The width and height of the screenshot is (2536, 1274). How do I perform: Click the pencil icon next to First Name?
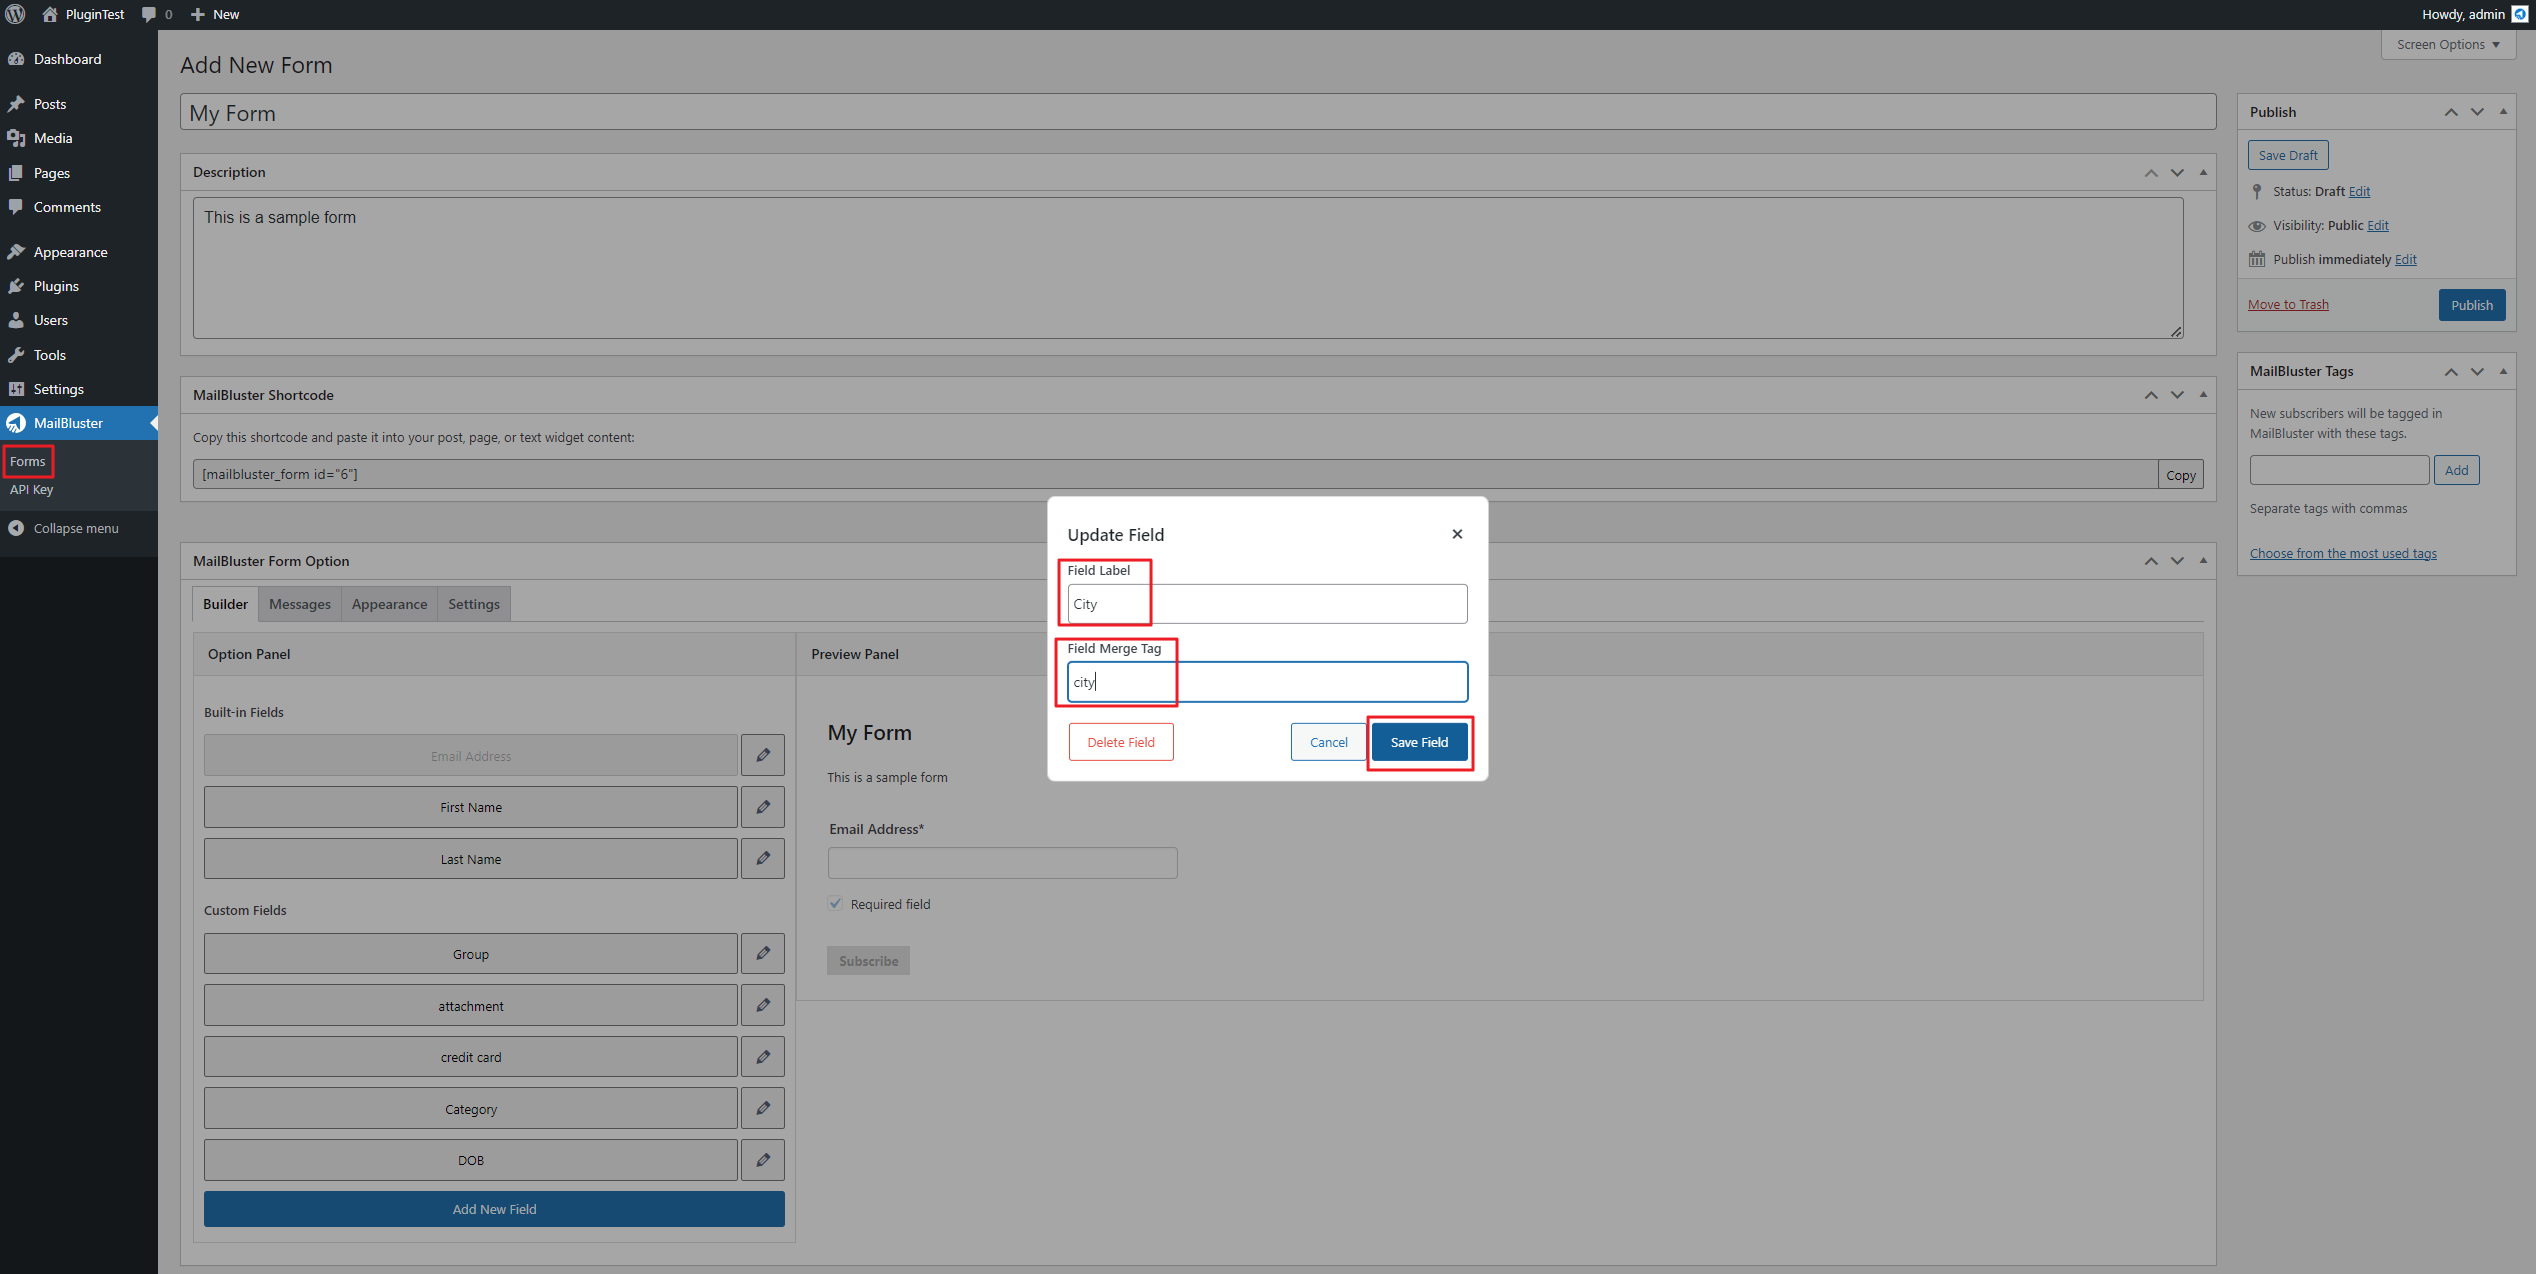pyautogui.click(x=763, y=807)
